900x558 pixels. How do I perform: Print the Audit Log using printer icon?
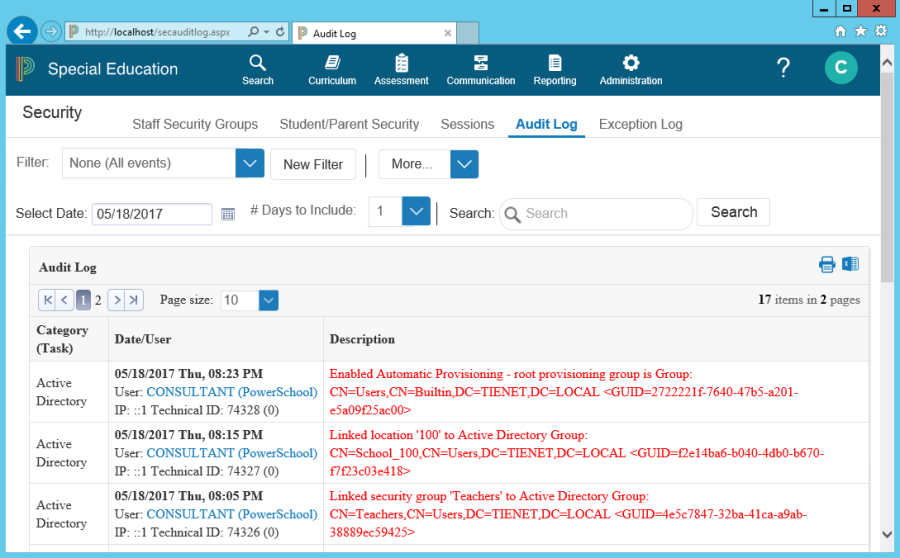[827, 265]
